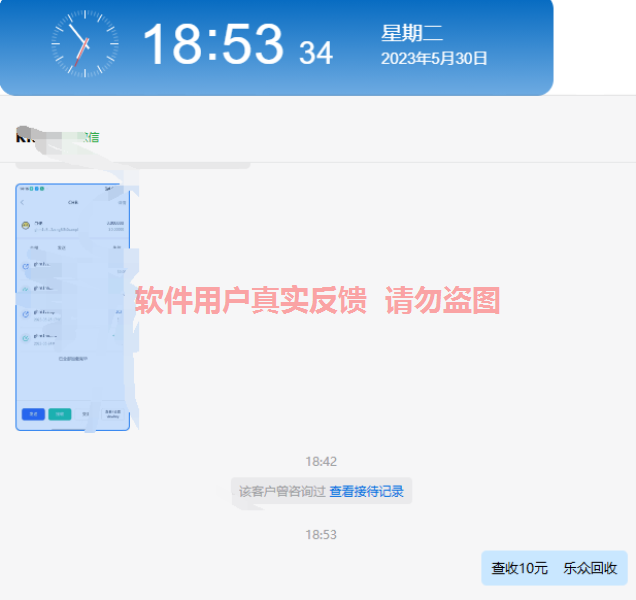Click the analog clock icon

pyautogui.click(x=85, y=44)
